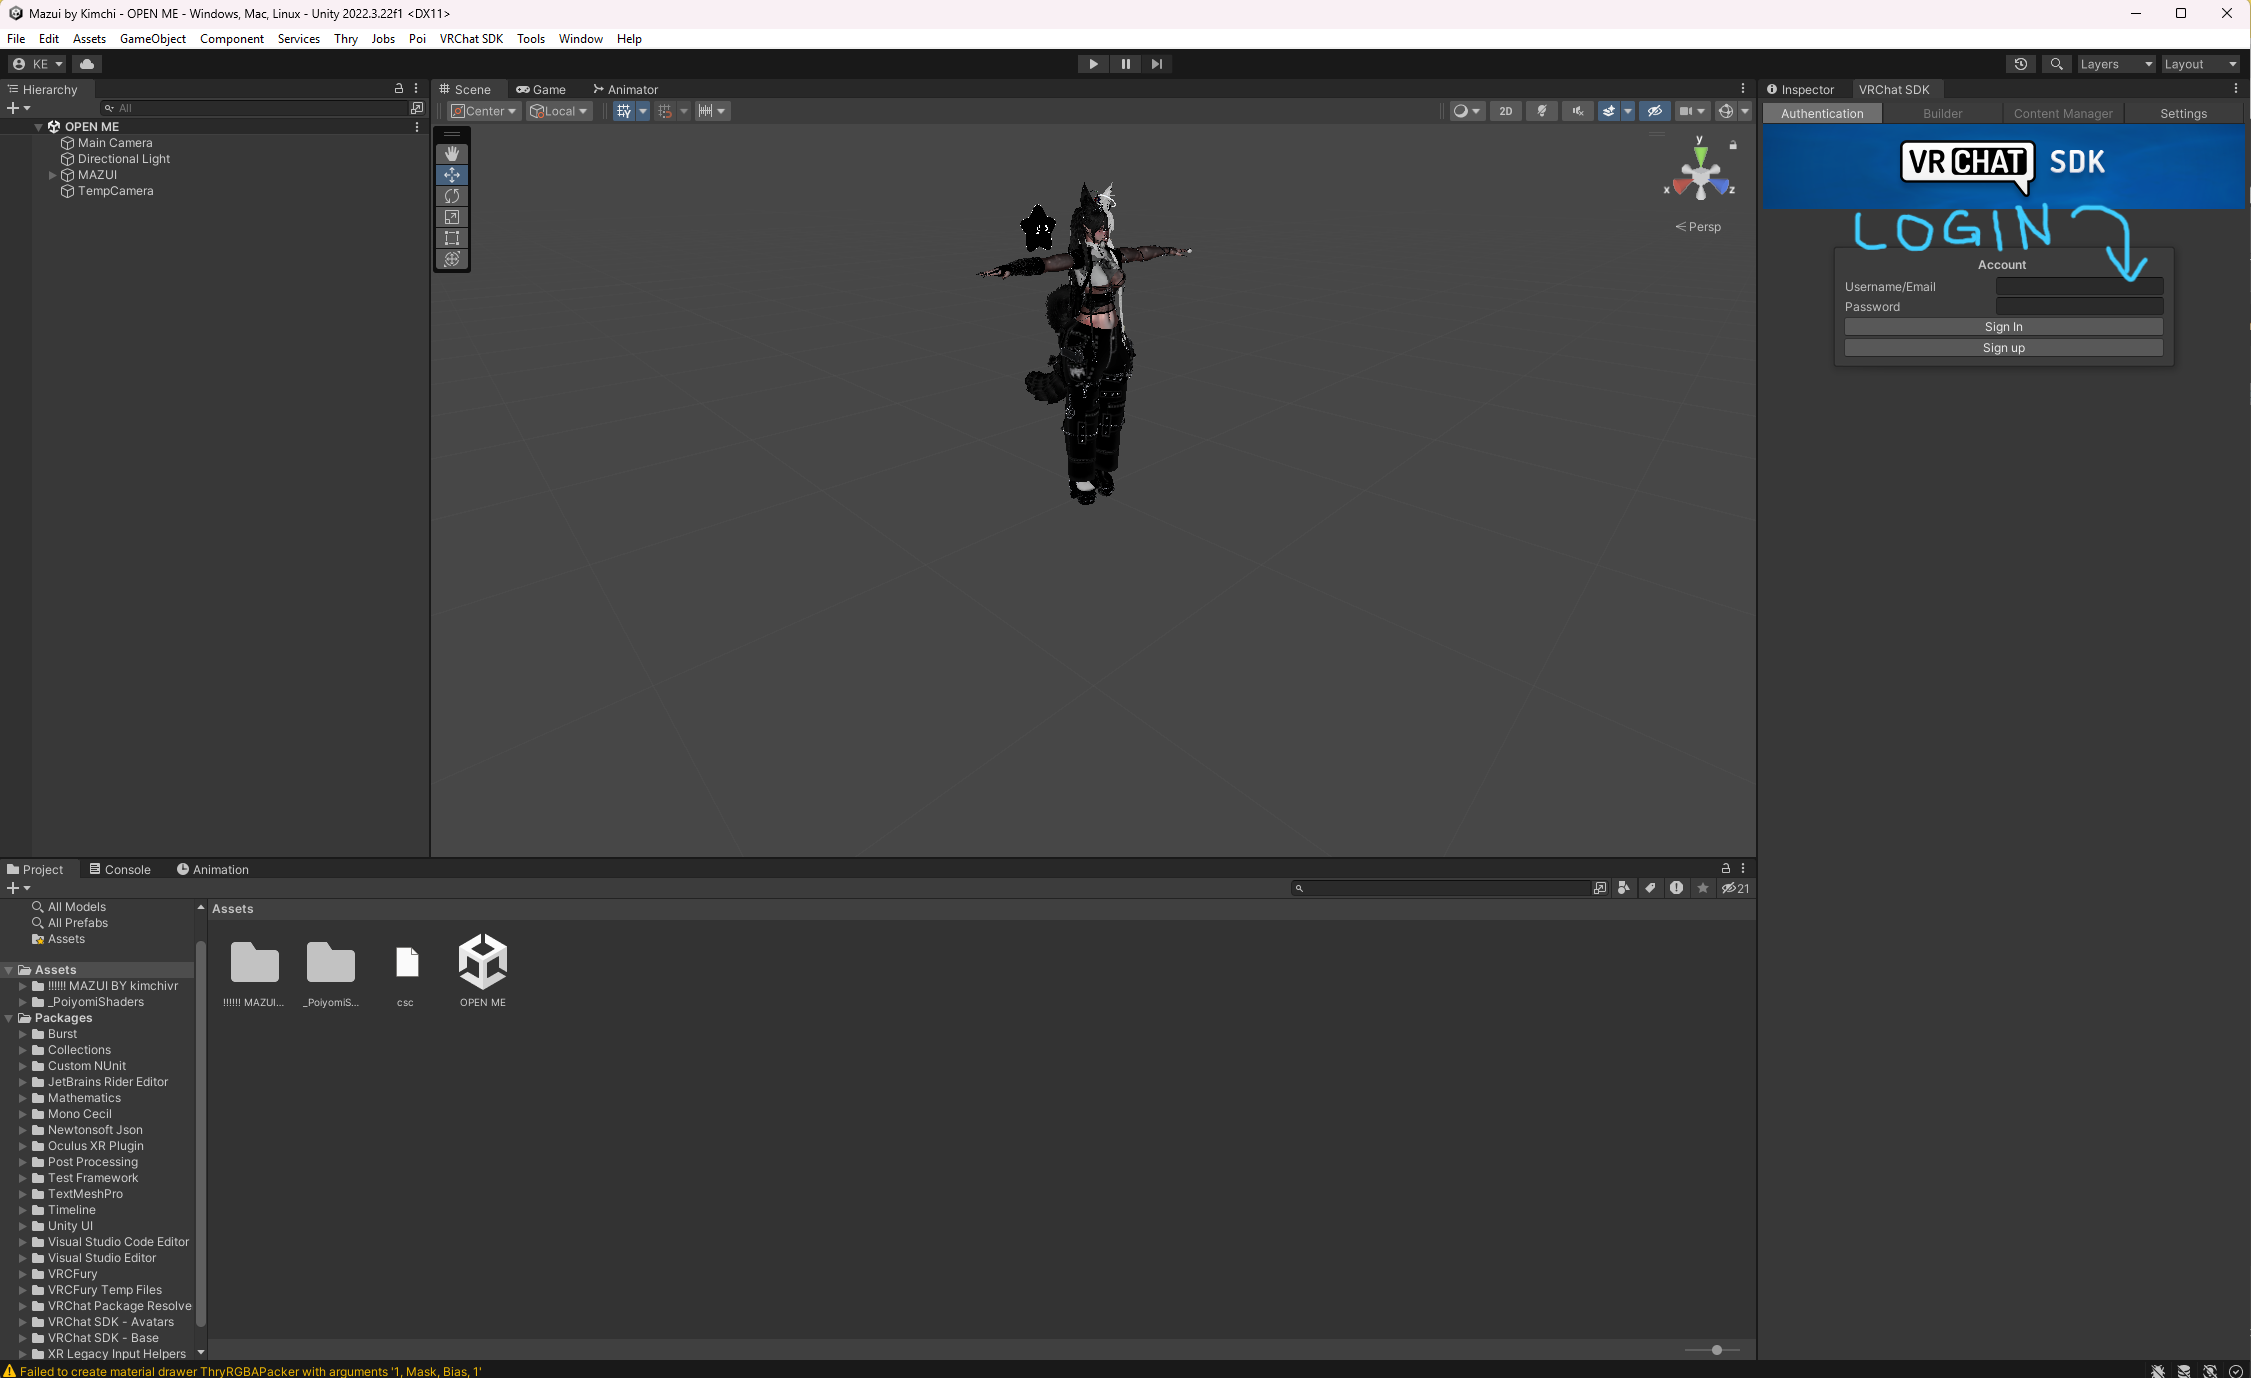Switch to the Console tab
Viewport: 2251px width, 1378px height.
[120, 870]
